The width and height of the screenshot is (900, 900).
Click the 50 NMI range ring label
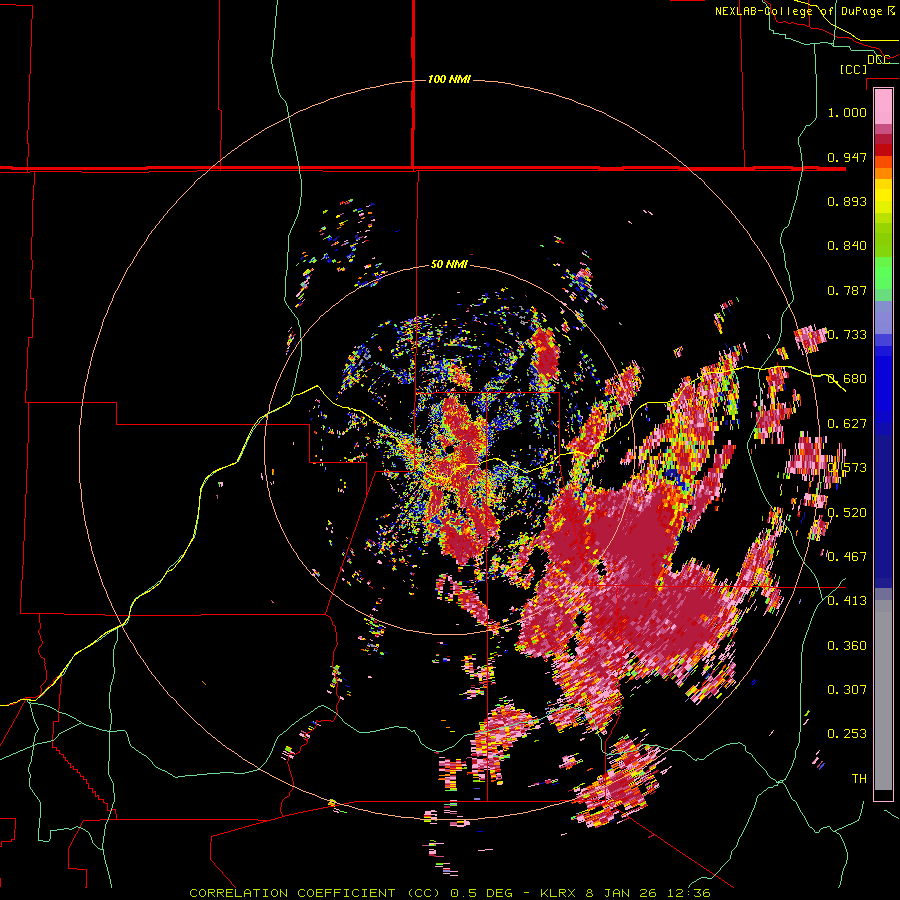pos(449,264)
